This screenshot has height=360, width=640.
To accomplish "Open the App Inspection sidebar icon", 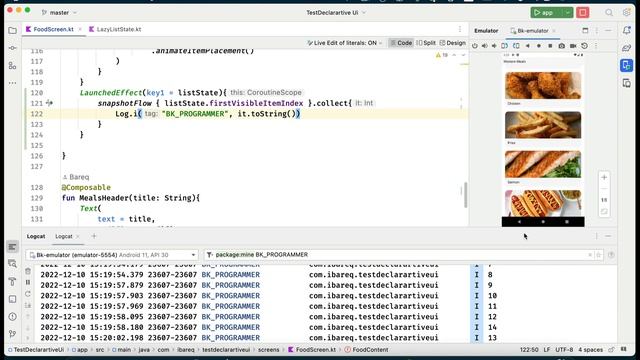I will 13,264.
